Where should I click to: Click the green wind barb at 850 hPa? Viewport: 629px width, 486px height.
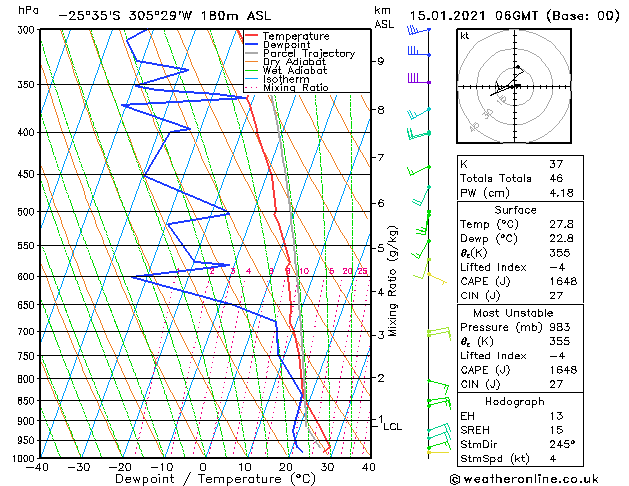pos(439,402)
